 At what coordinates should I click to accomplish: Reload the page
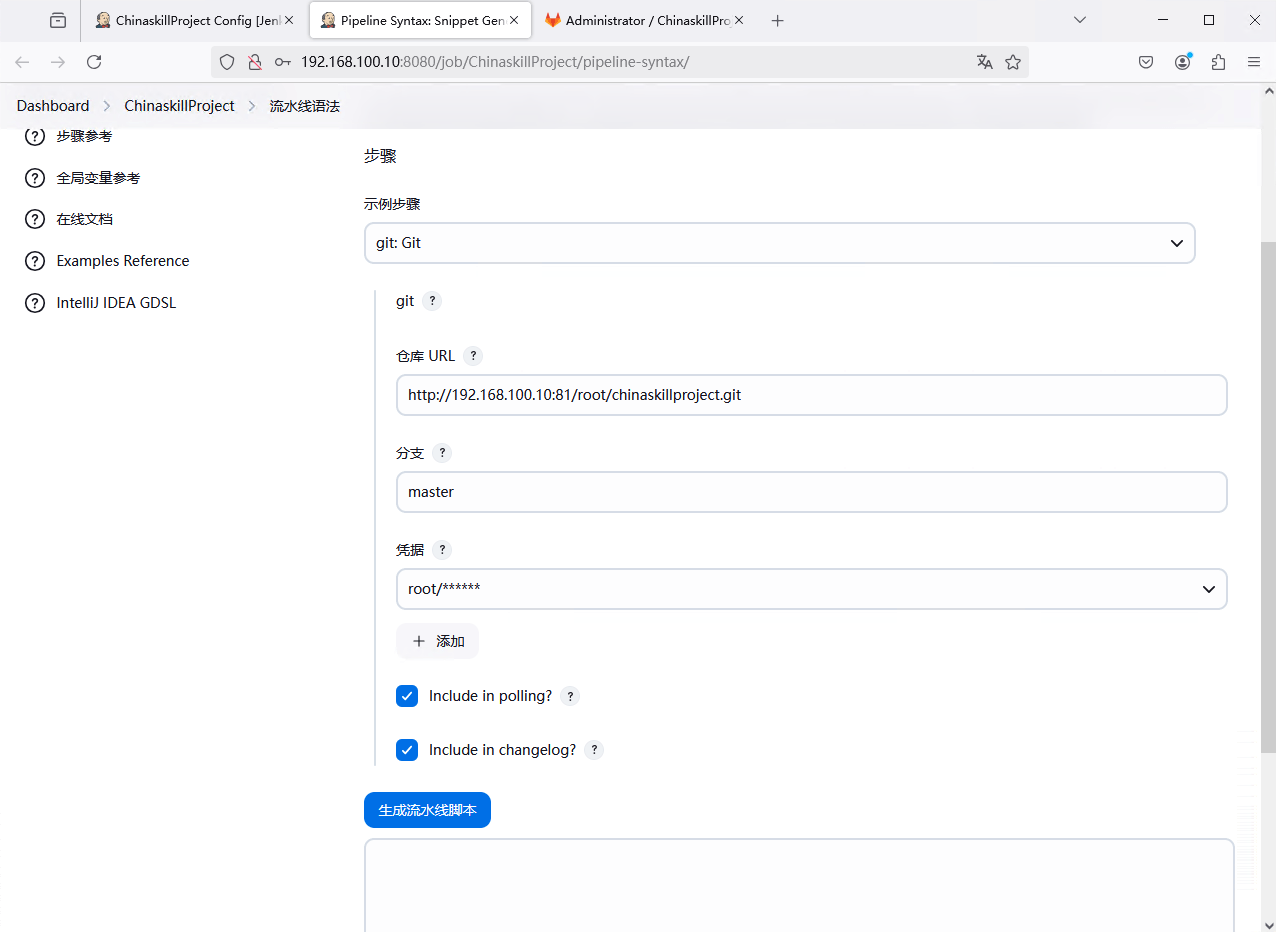click(x=94, y=62)
